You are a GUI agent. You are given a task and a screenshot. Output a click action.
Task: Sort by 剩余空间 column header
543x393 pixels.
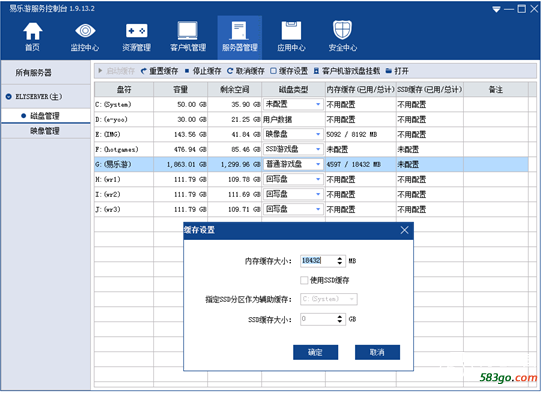pos(234,90)
